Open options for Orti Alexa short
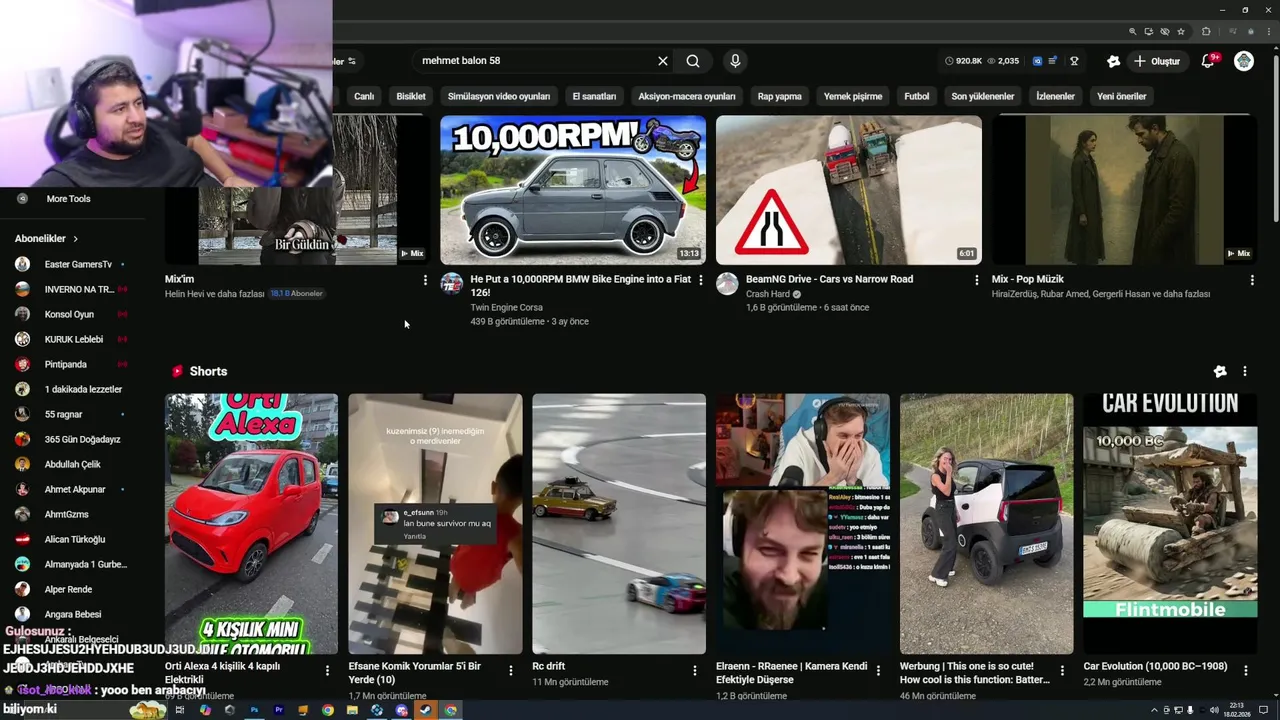Screen dimensions: 1280x720 click(x=327, y=670)
